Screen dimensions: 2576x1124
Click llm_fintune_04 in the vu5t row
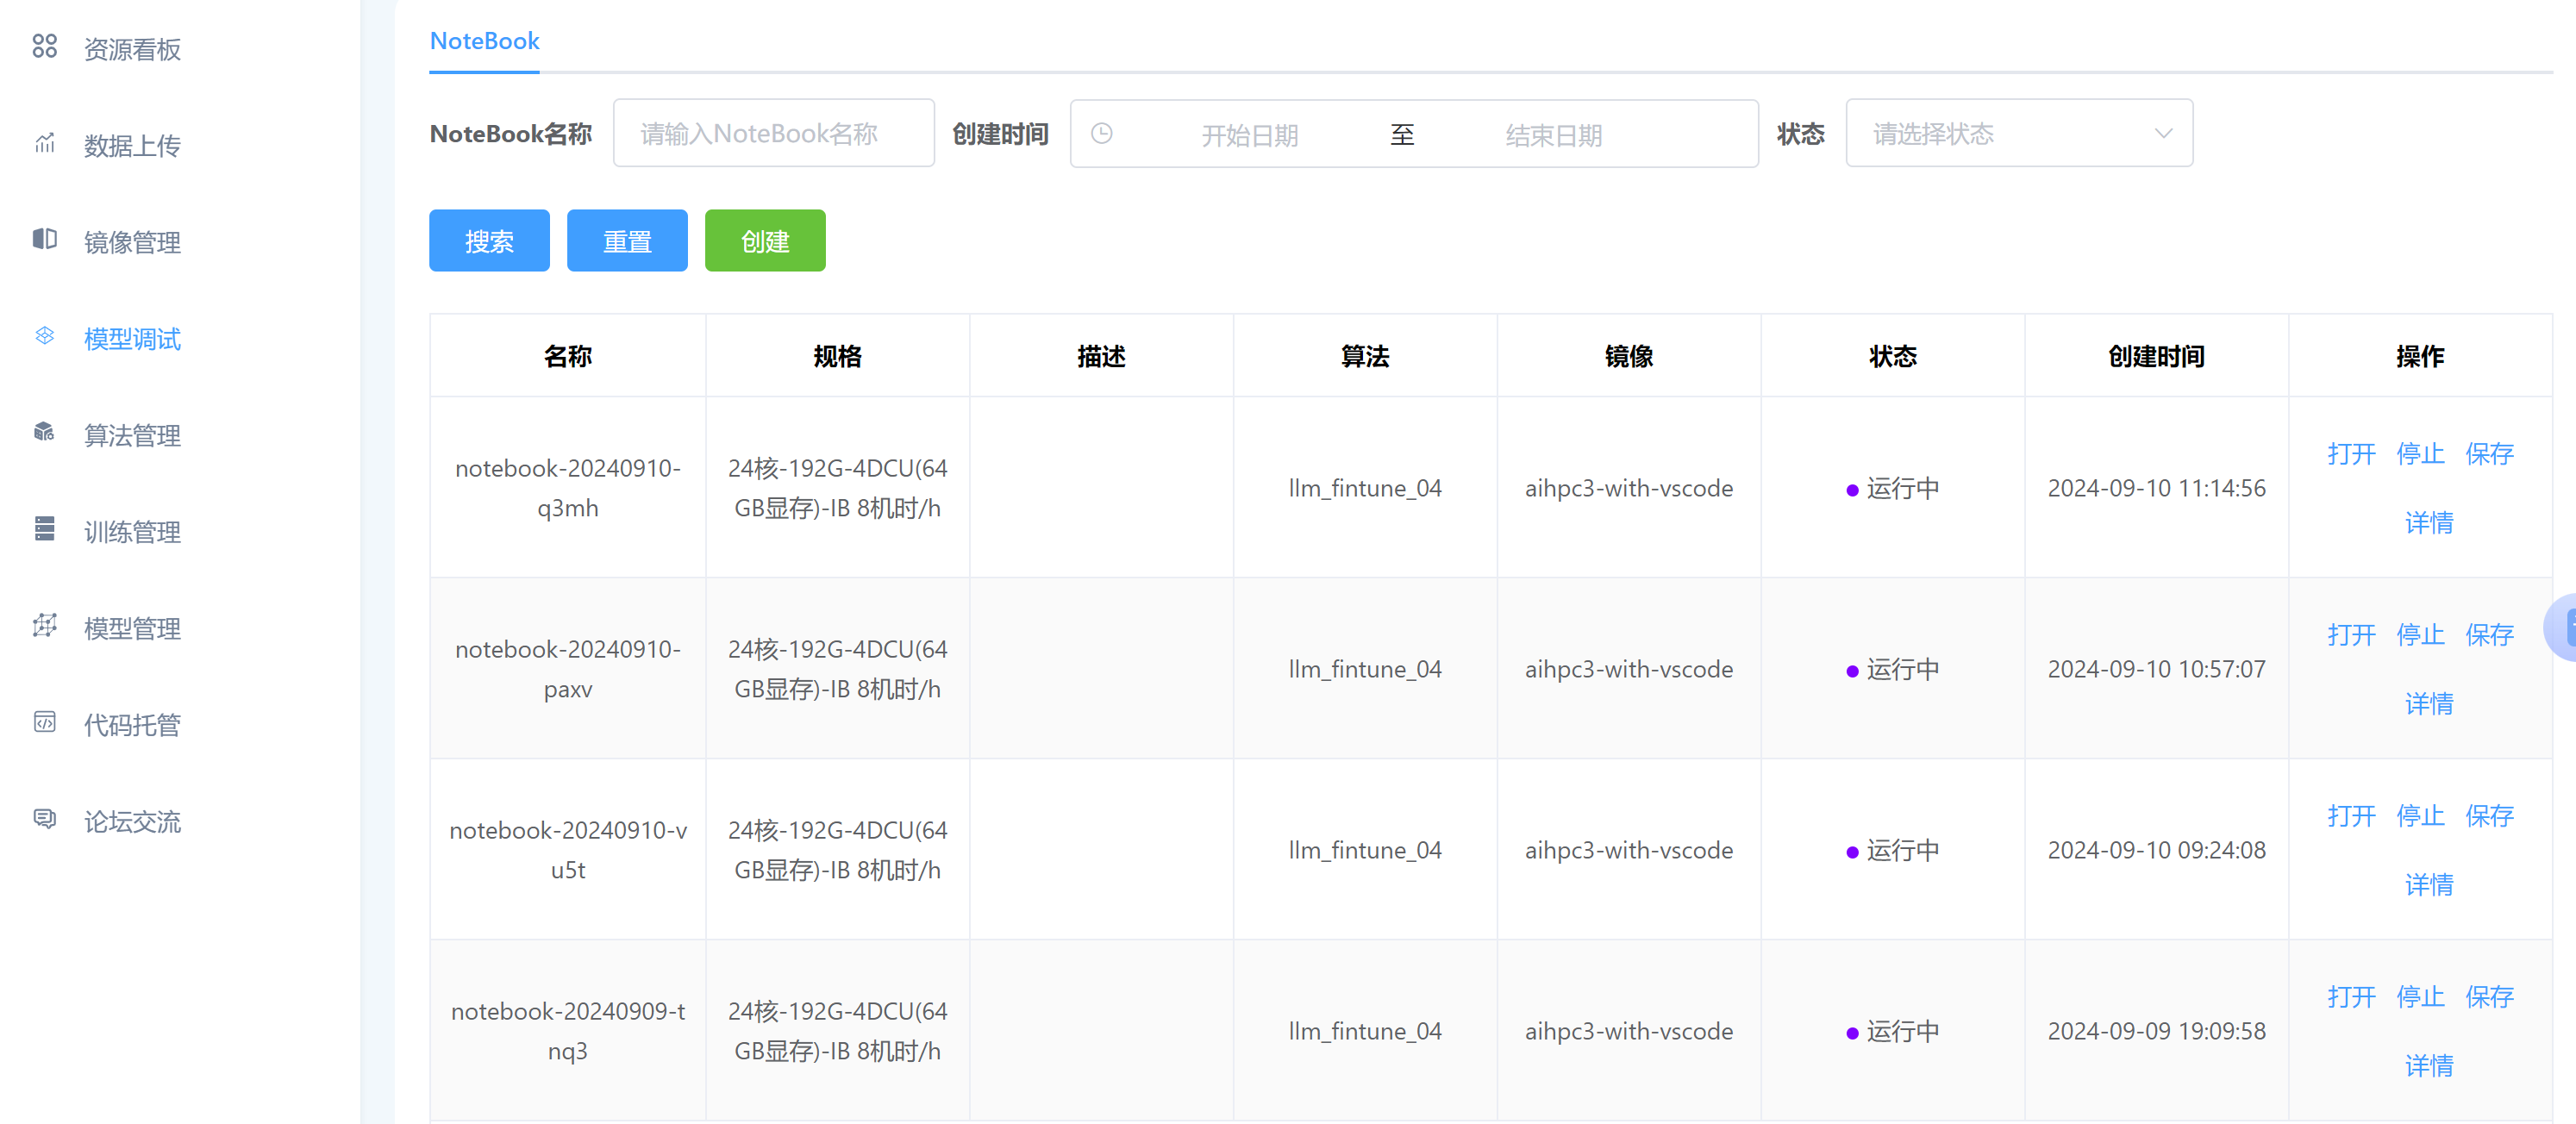(1365, 850)
